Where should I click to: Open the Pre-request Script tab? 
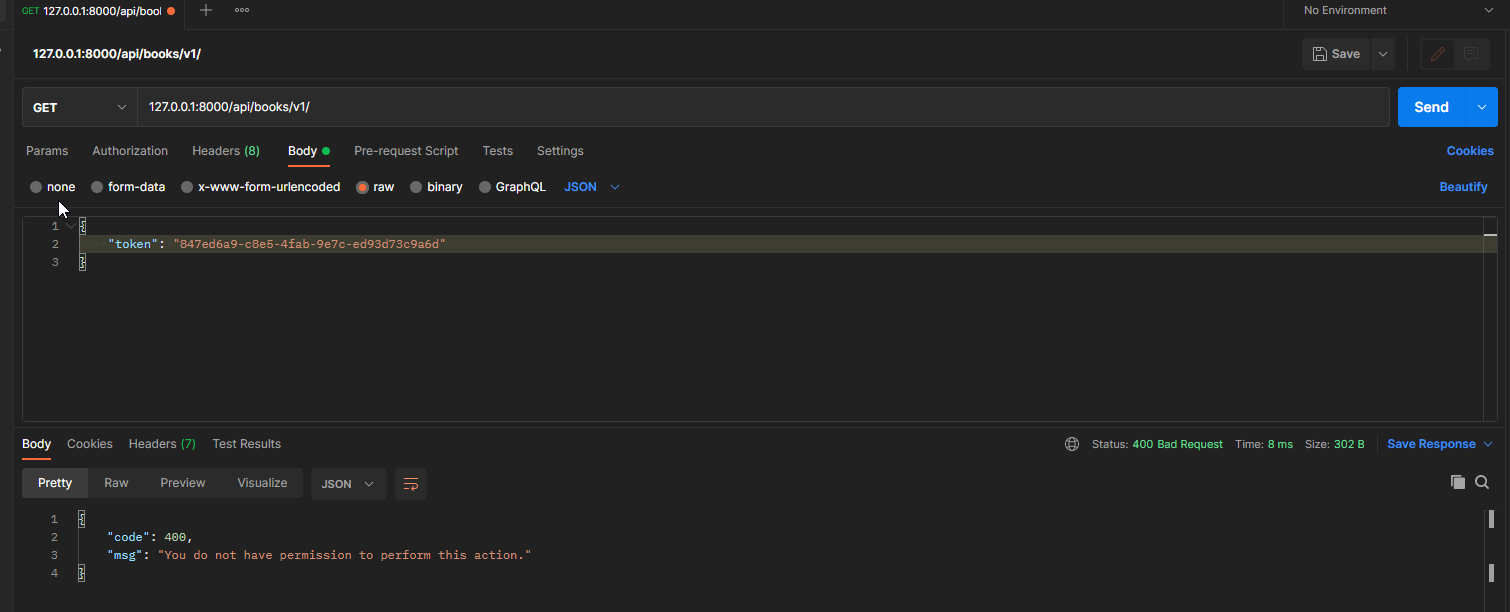[x=406, y=151]
